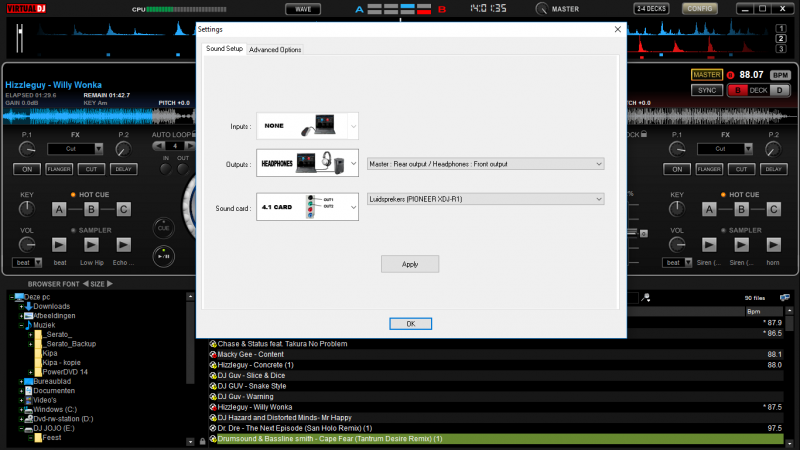Collapse the Muziek folder in tree

[21, 325]
